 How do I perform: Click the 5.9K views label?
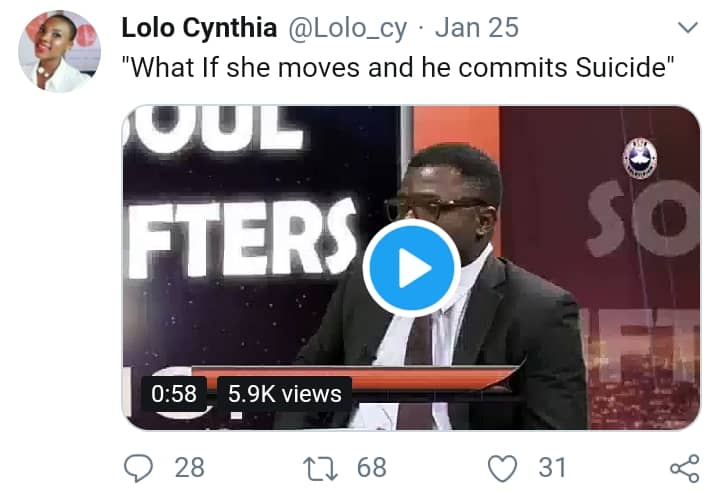click(284, 393)
